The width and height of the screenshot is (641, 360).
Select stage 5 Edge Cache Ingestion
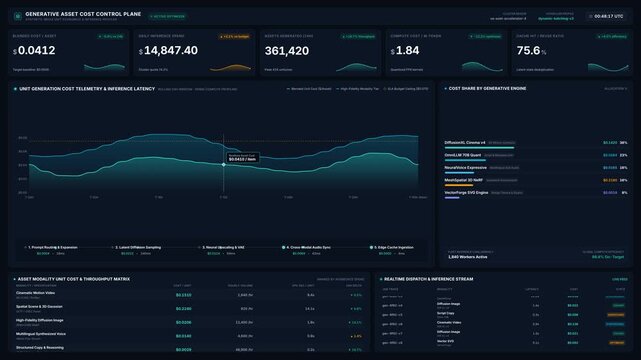392,250
